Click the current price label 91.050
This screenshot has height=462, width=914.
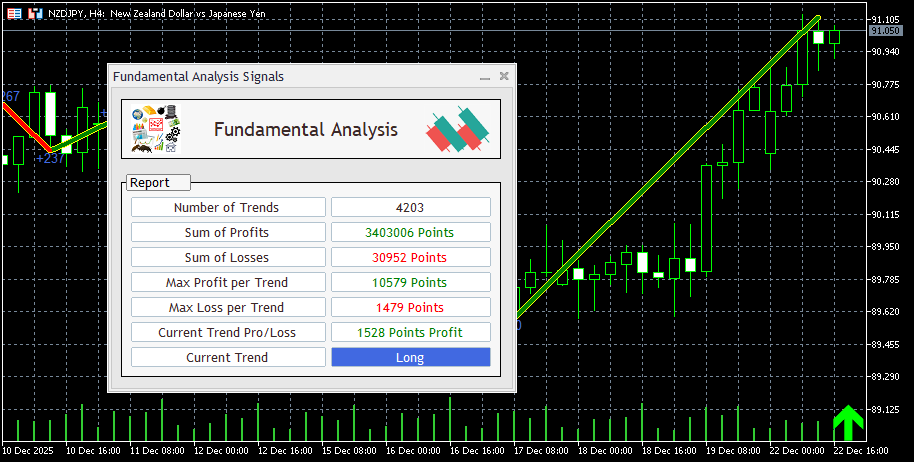(x=885, y=31)
